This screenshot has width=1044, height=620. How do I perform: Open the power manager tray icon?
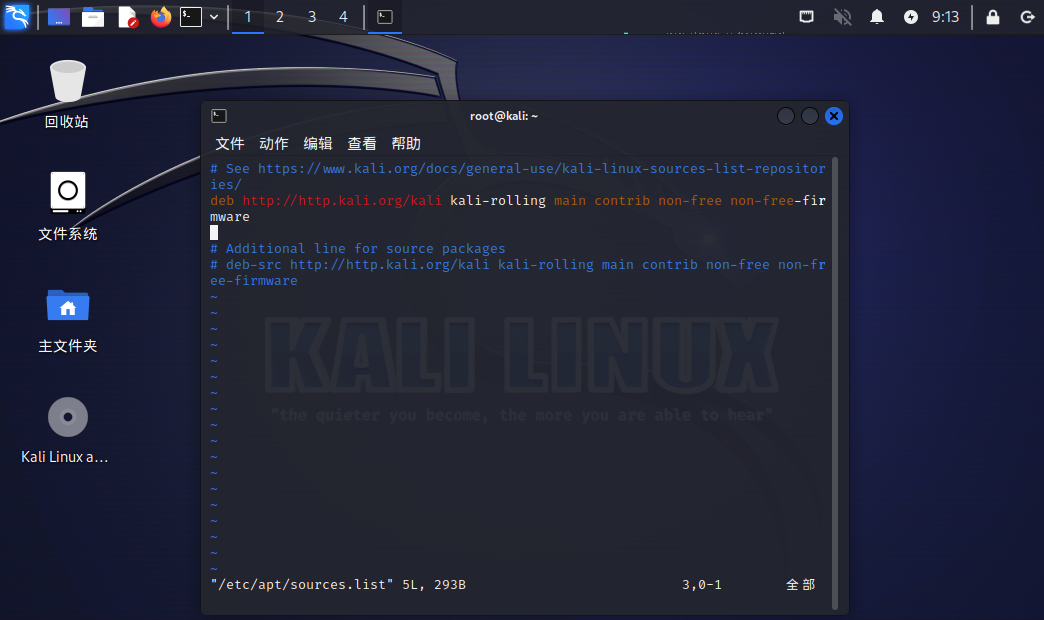[x=911, y=17]
